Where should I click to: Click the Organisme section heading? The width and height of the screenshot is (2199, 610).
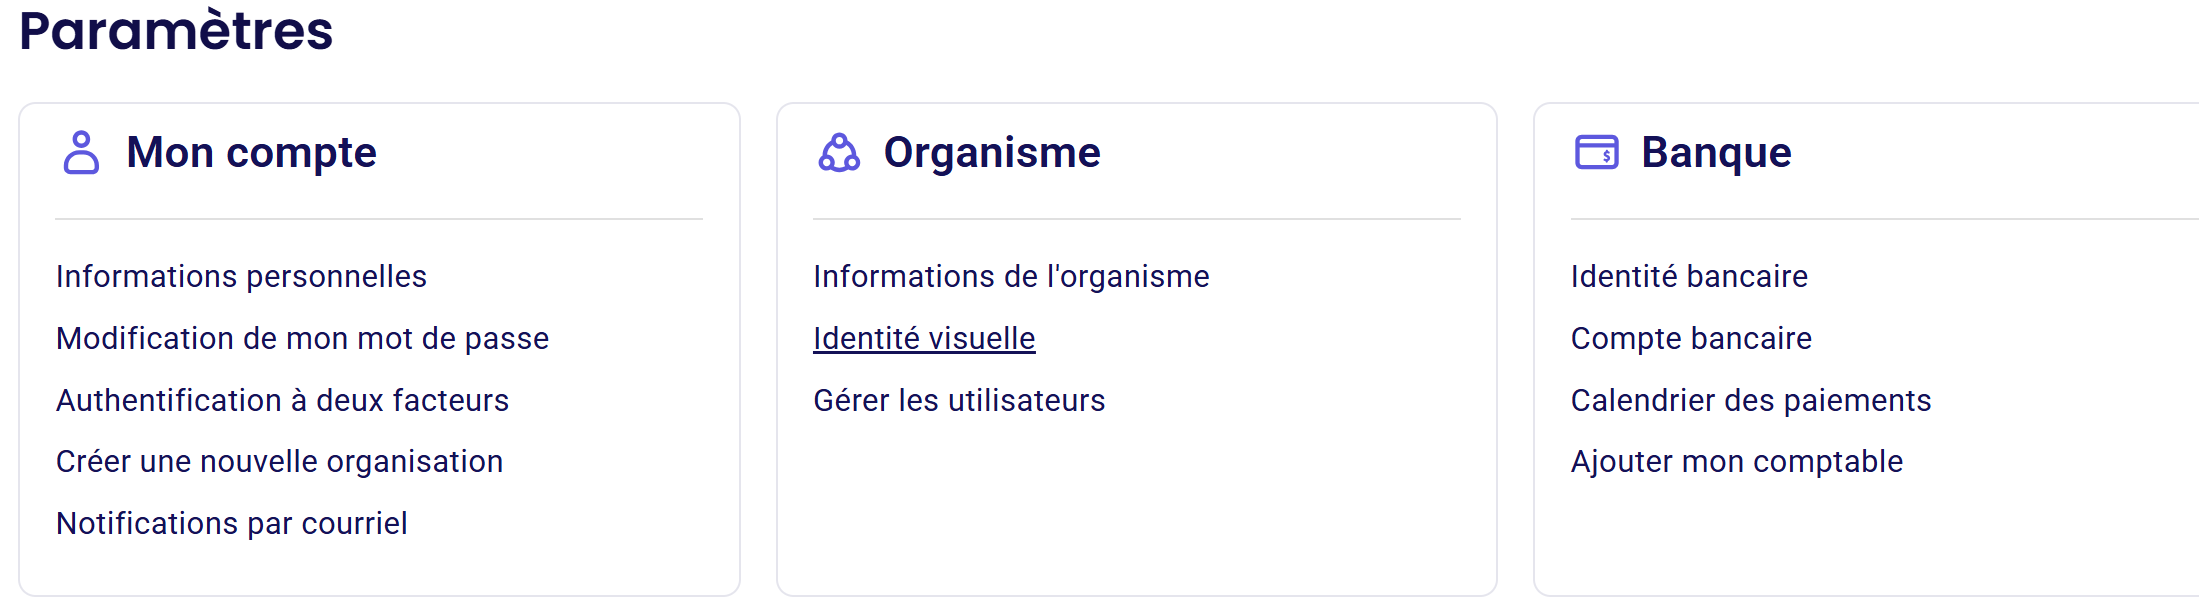coord(992,153)
